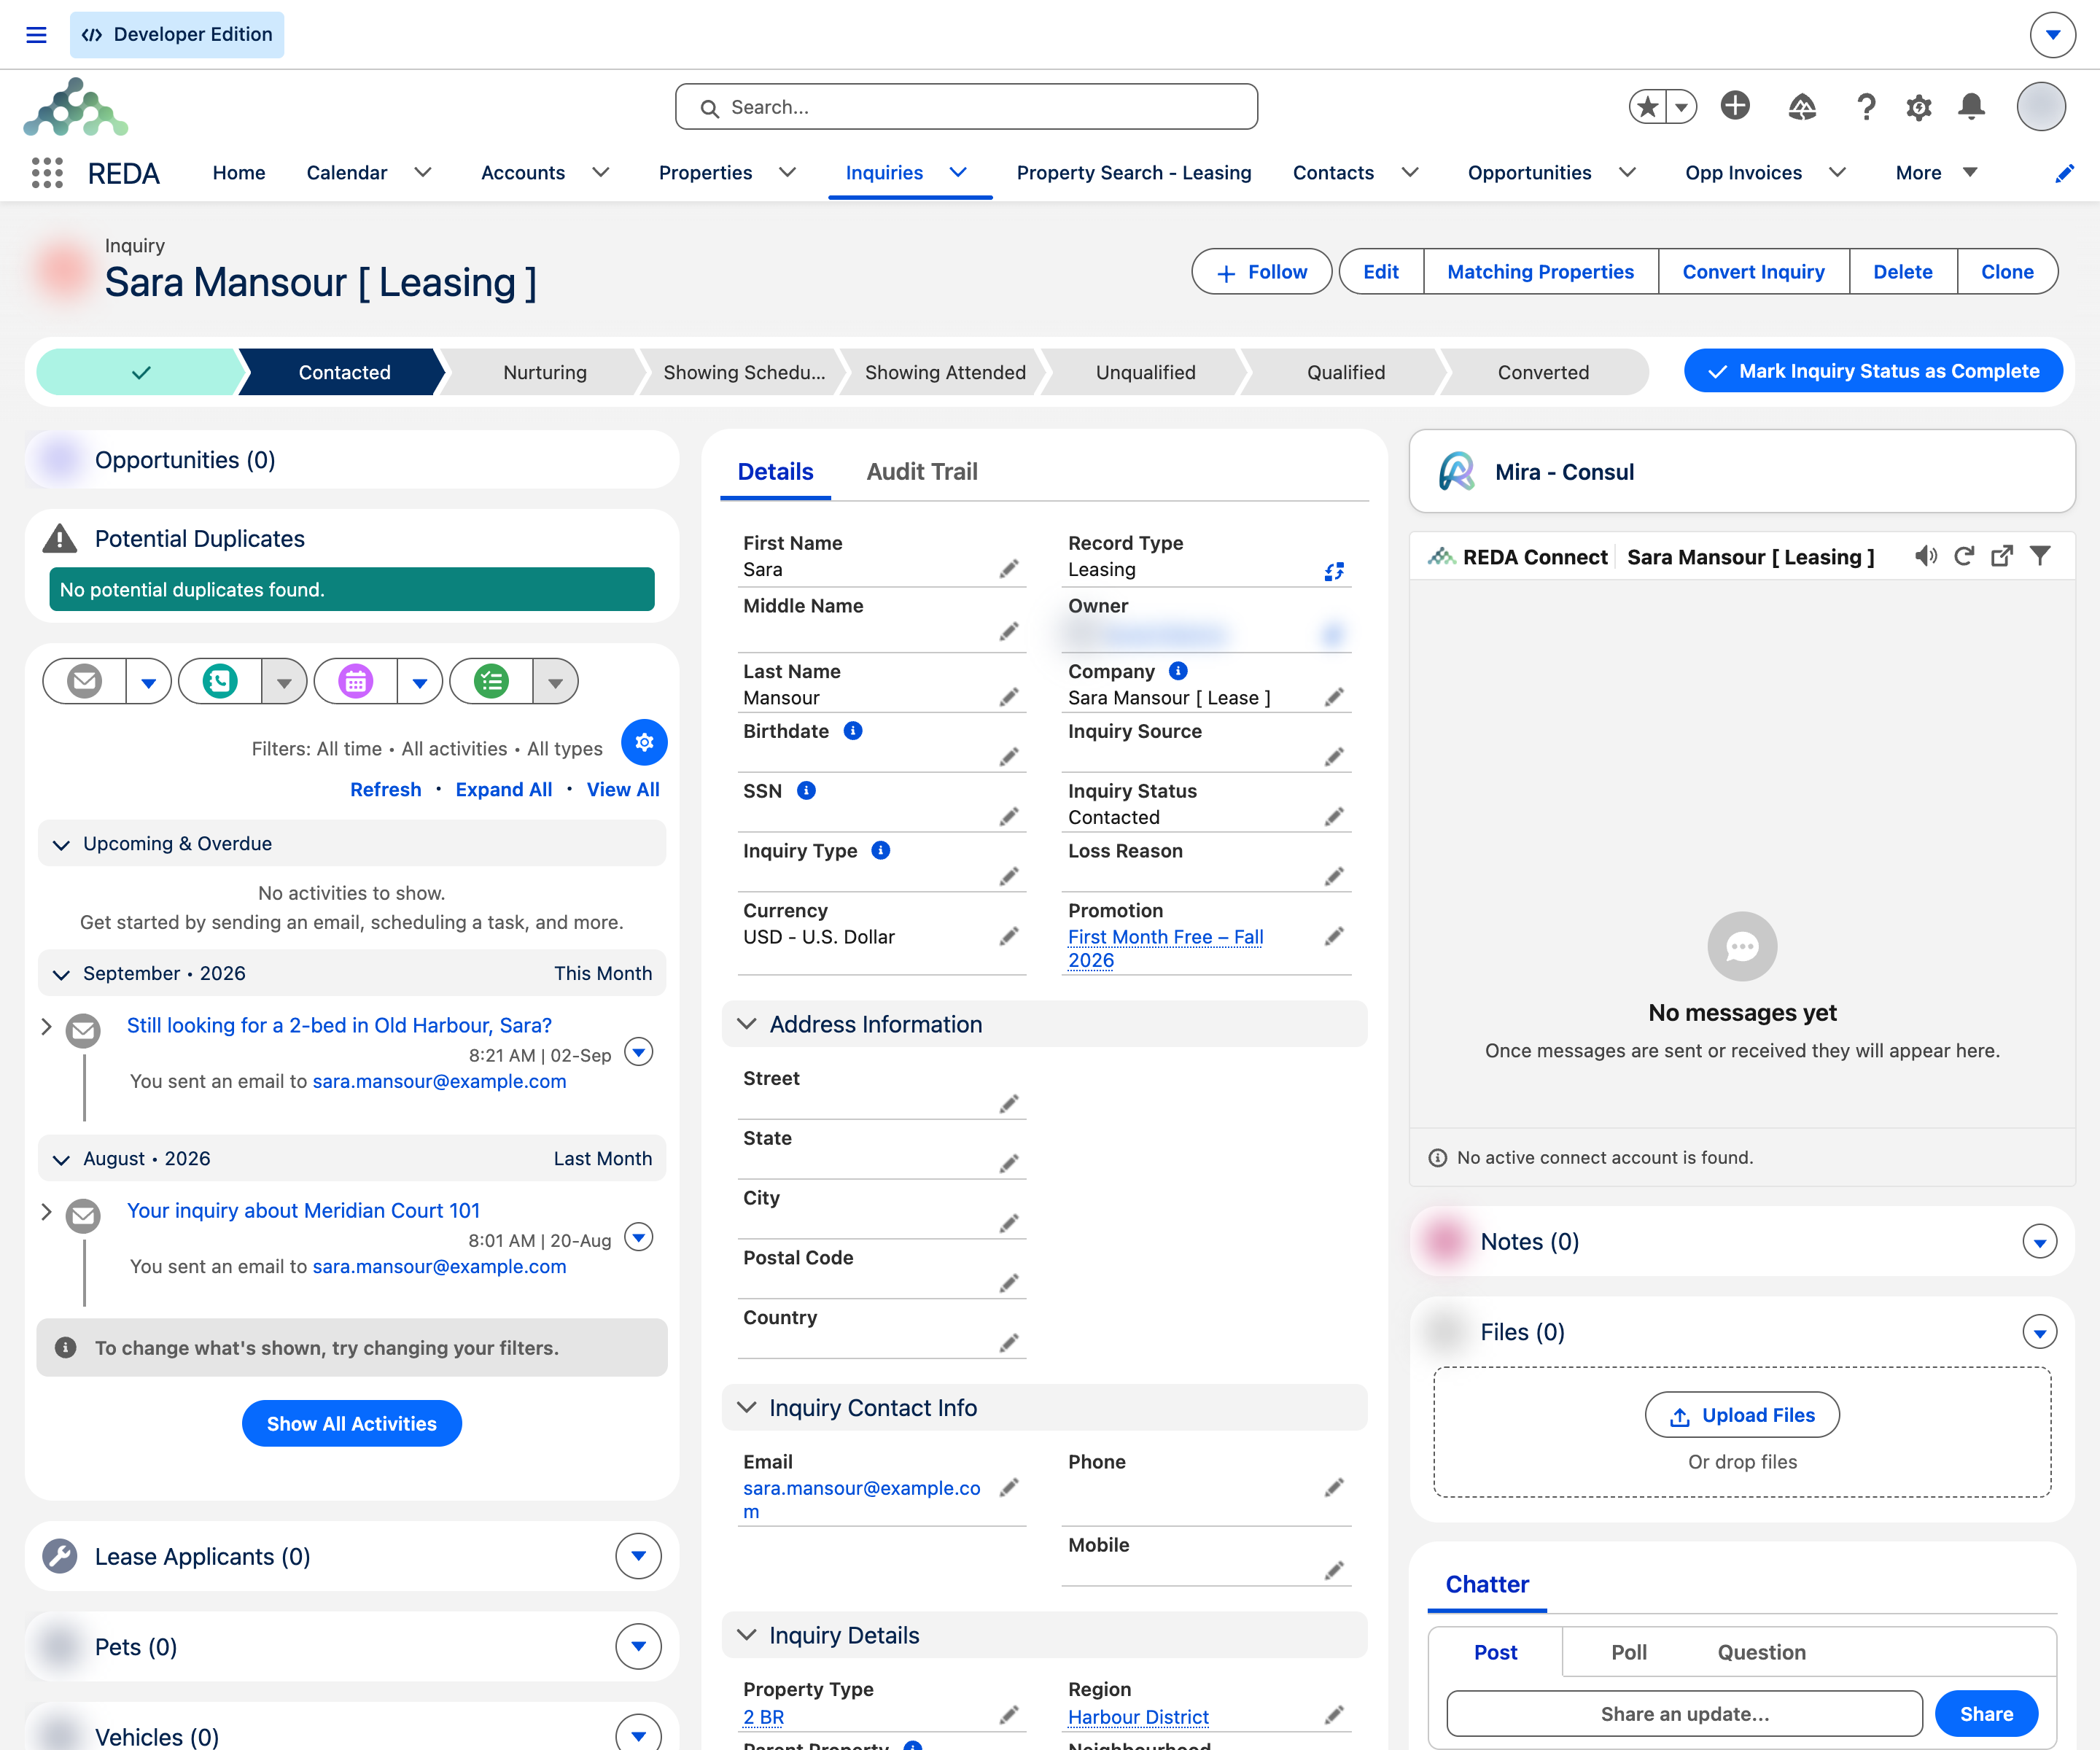Open the More navigation menu
The height and width of the screenshot is (1750, 2100).
click(x=1936, y=173)
